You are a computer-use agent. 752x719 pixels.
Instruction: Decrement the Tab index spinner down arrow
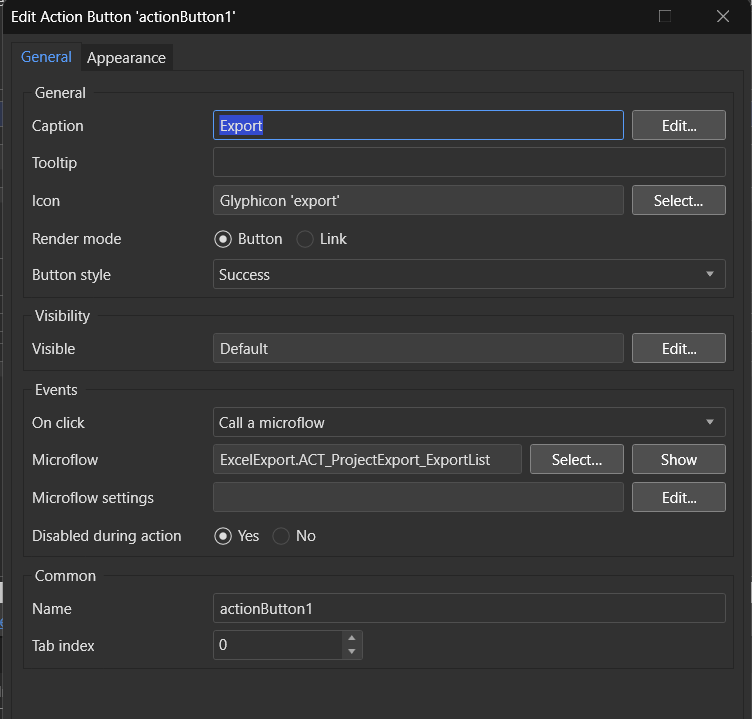point(350,652)
